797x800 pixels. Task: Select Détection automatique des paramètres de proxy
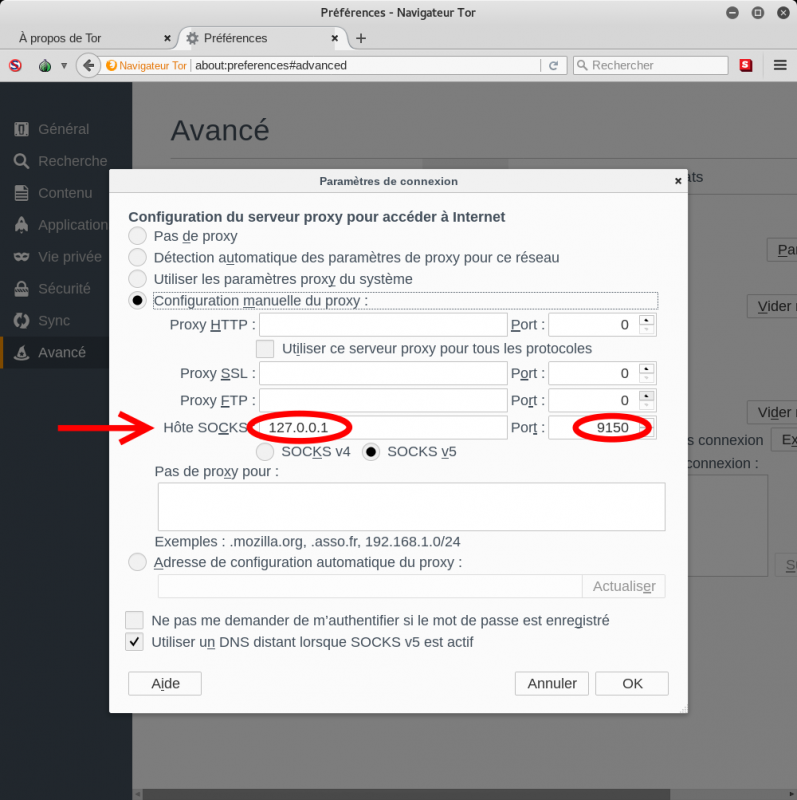click(137, 257)
